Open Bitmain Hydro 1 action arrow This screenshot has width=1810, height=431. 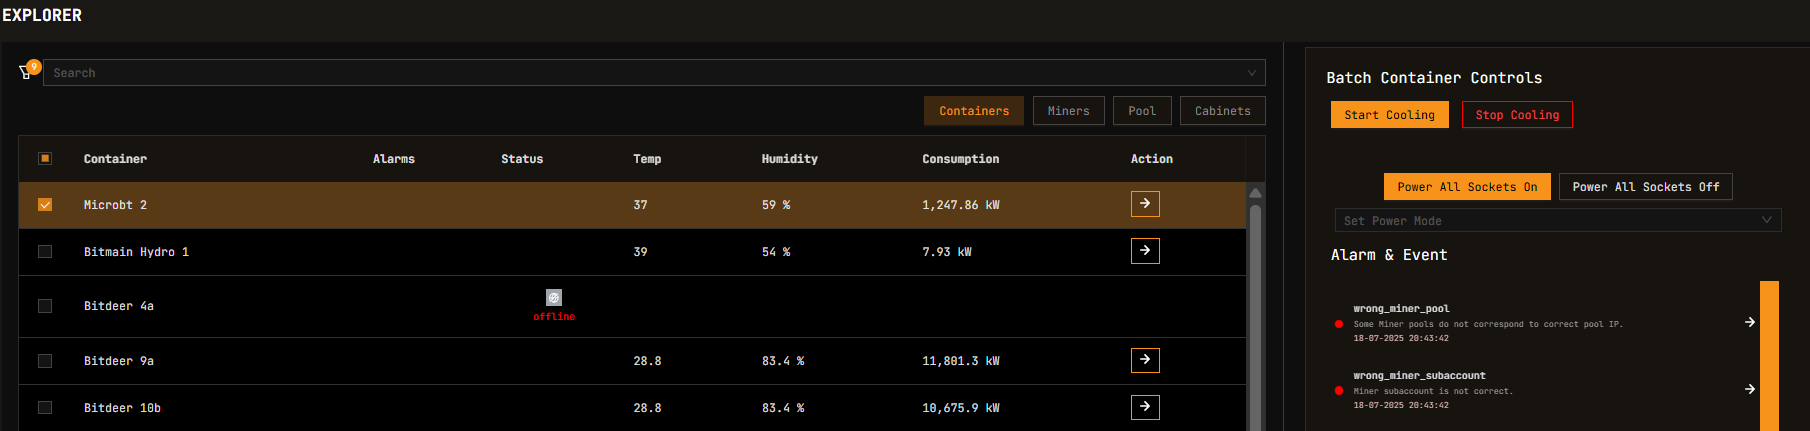[1145, 250]
